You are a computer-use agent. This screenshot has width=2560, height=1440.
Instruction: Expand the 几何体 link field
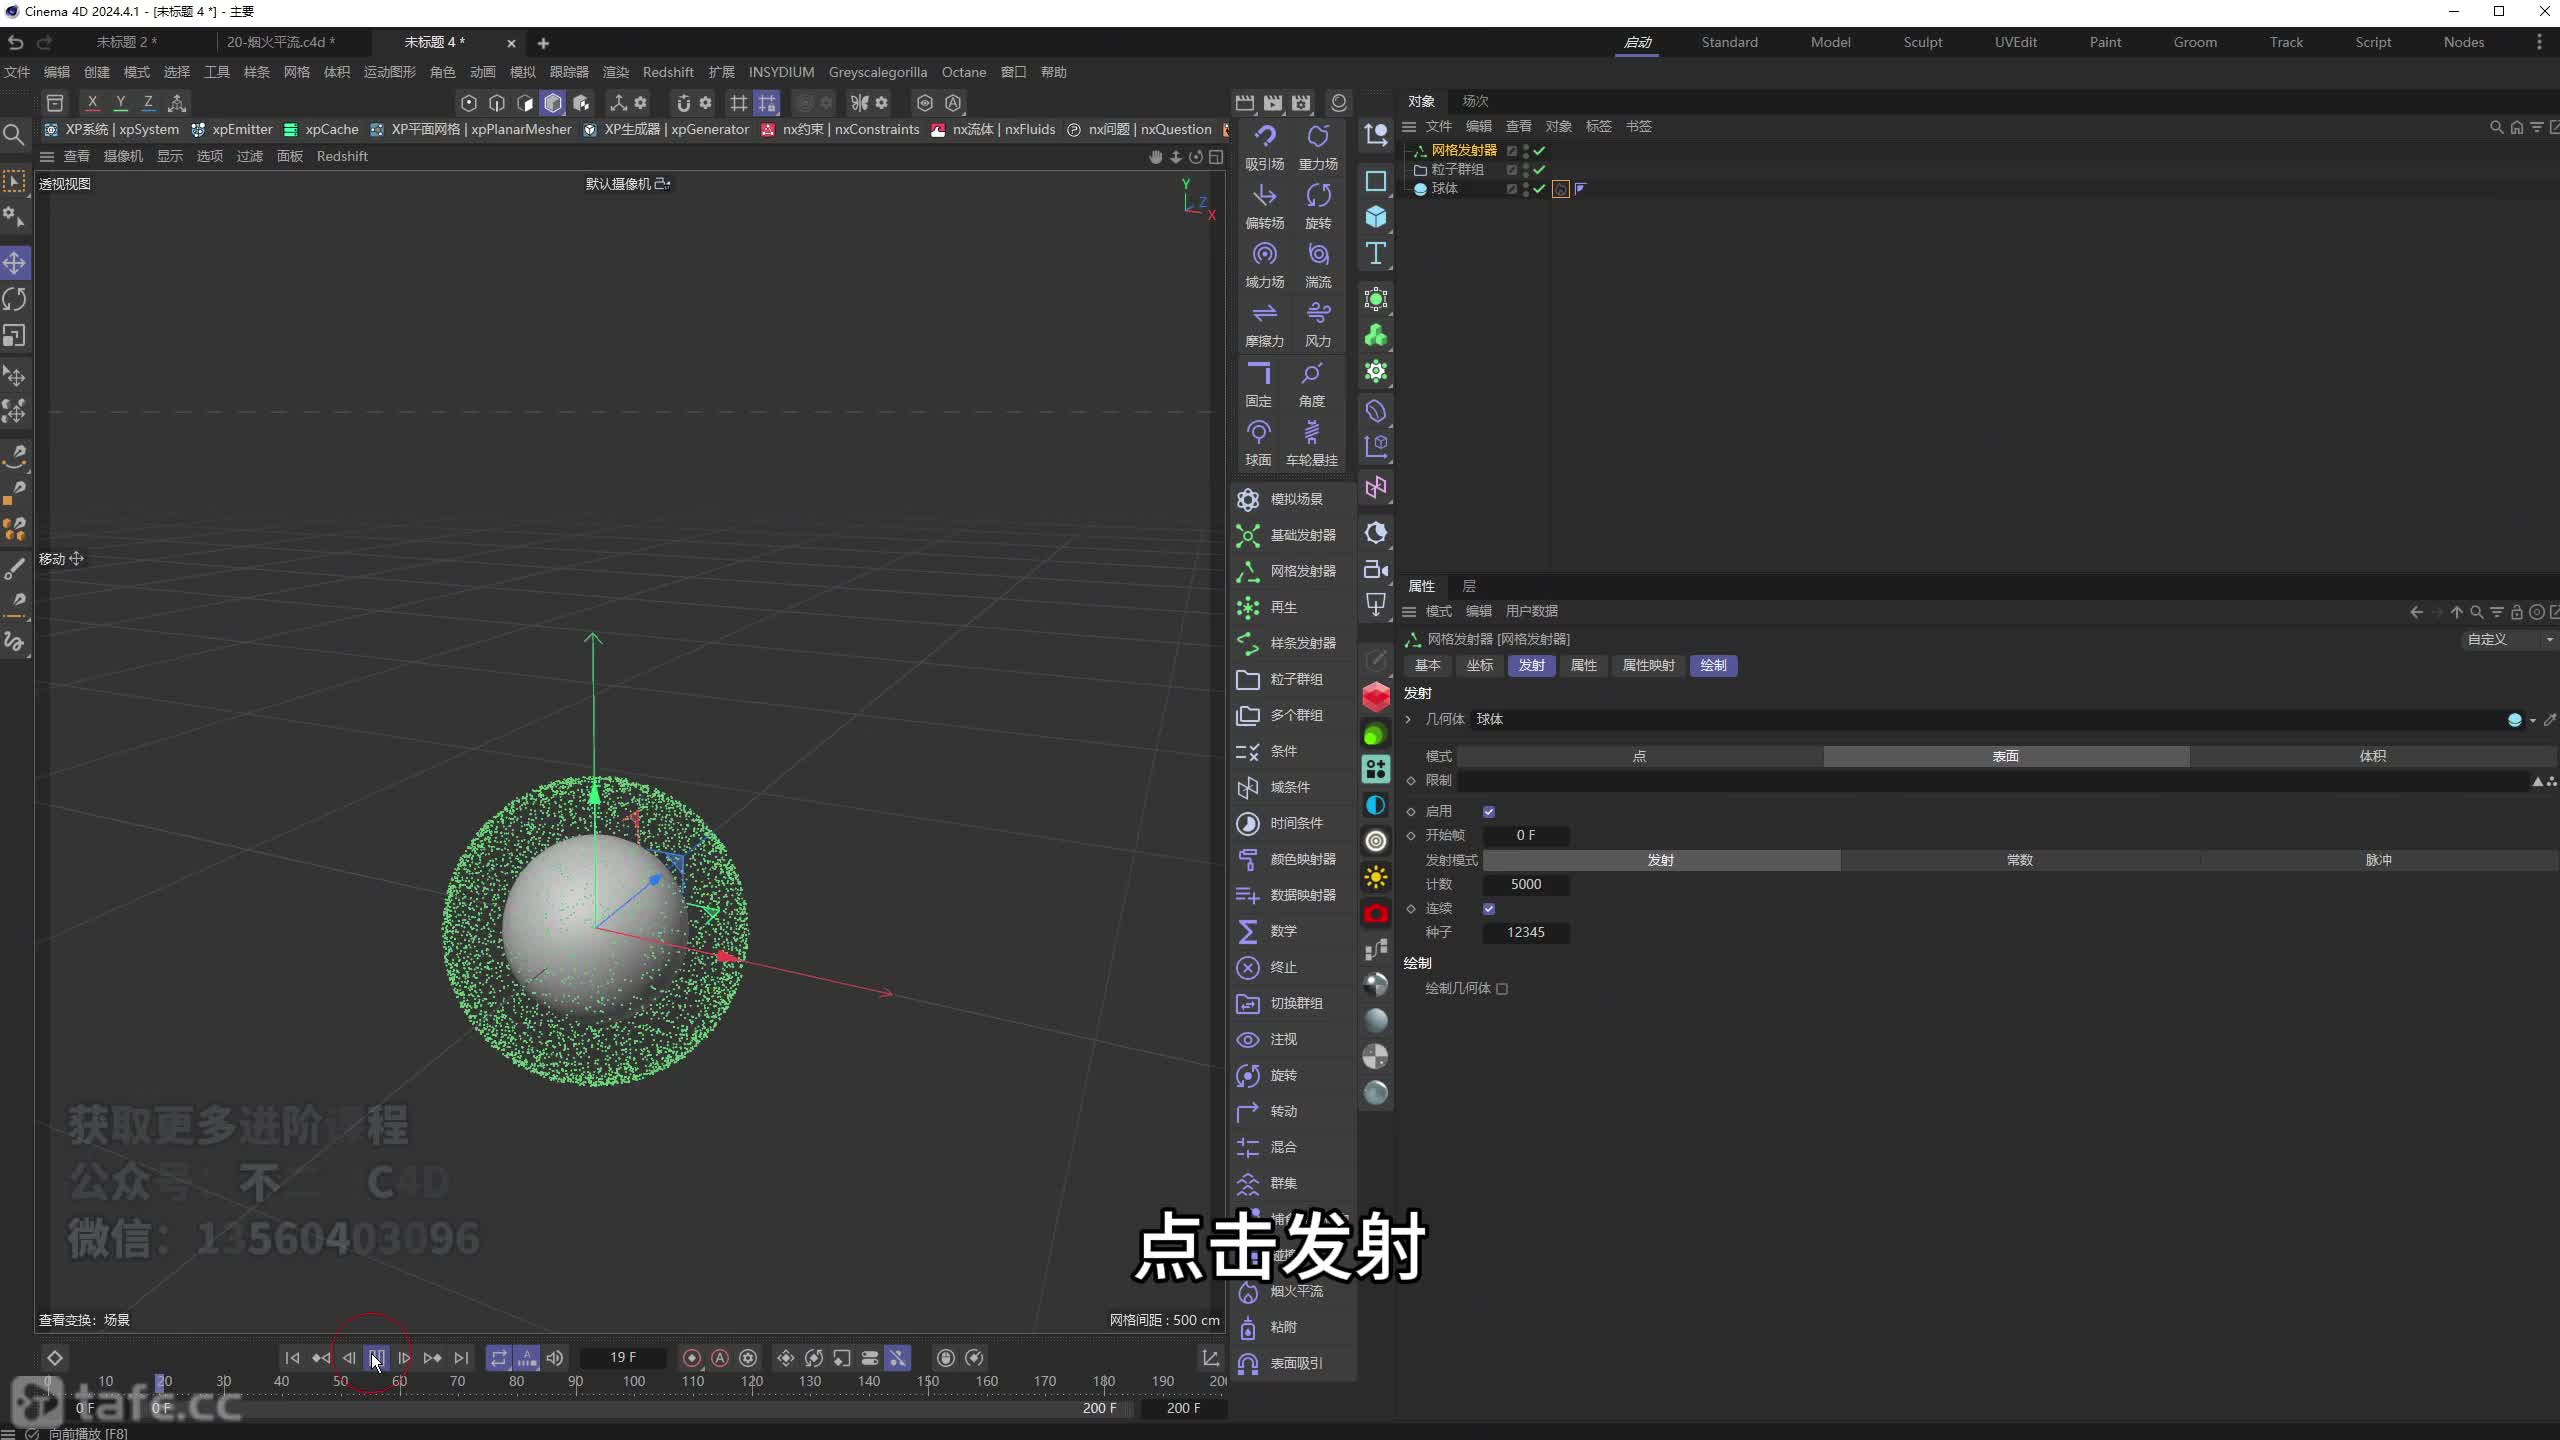tap(1408, 719)
